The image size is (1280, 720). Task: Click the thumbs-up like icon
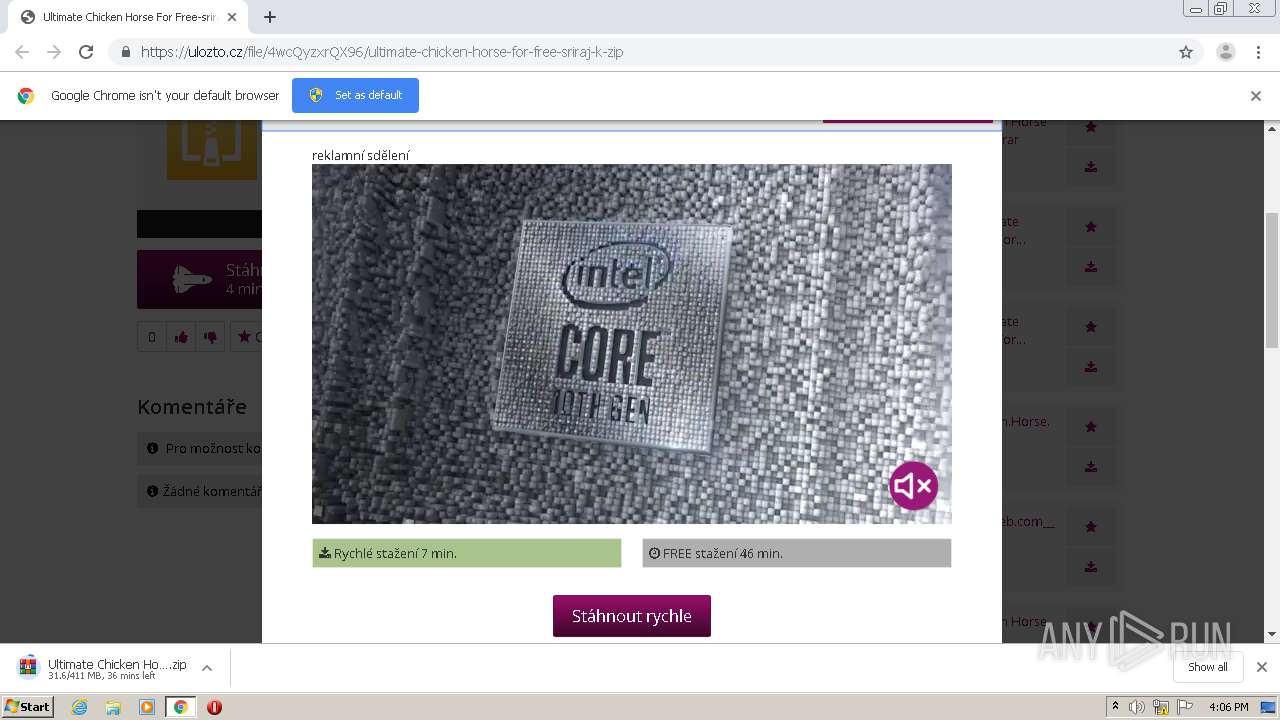click(181, 337)
